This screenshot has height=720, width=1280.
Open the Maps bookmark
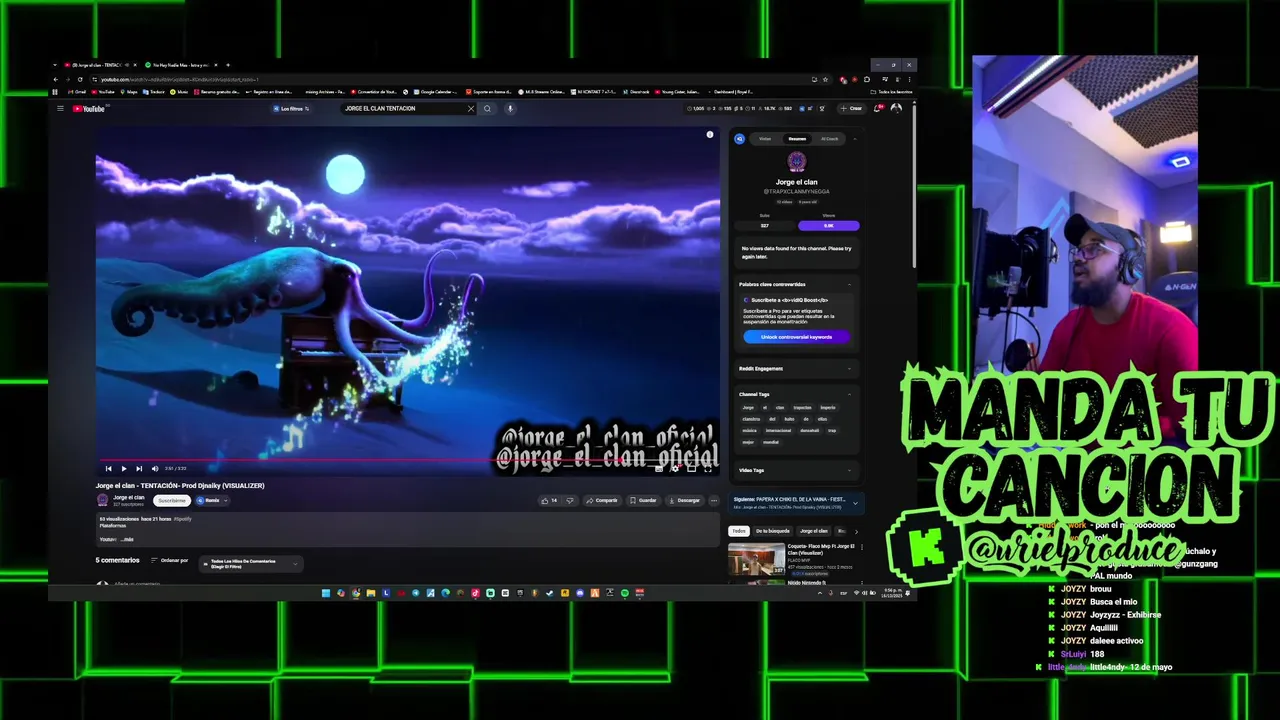click(x=129, y=92)
